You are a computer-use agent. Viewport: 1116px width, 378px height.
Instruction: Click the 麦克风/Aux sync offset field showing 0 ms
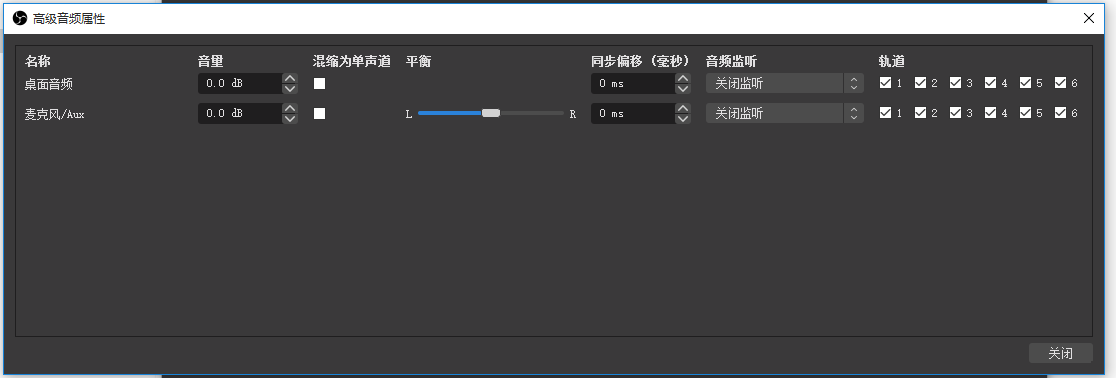pos(633,113)
